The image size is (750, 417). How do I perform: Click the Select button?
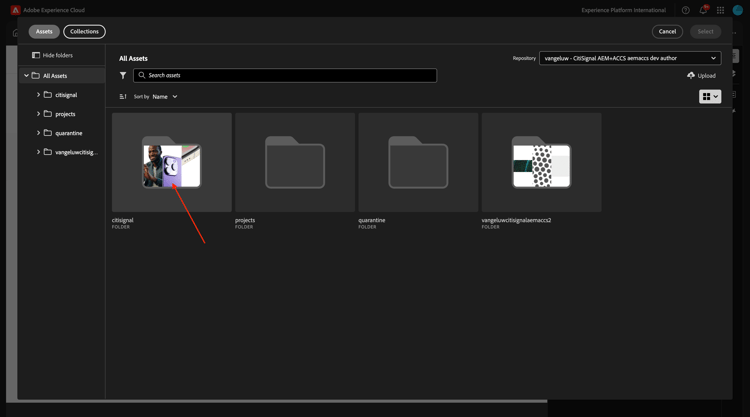pos(705,32)
